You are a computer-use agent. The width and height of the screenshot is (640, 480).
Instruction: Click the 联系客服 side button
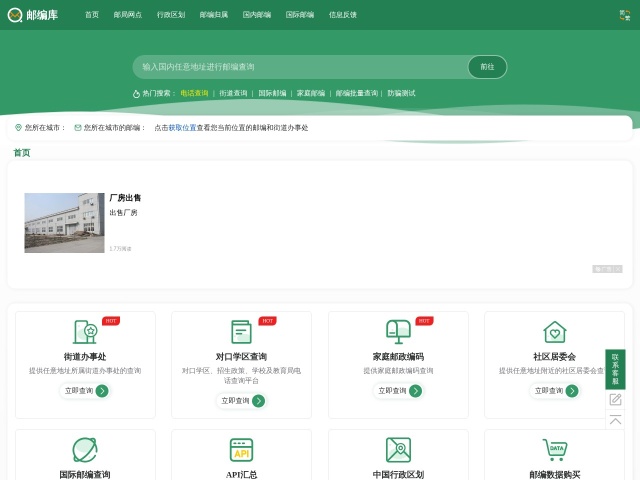615,369
